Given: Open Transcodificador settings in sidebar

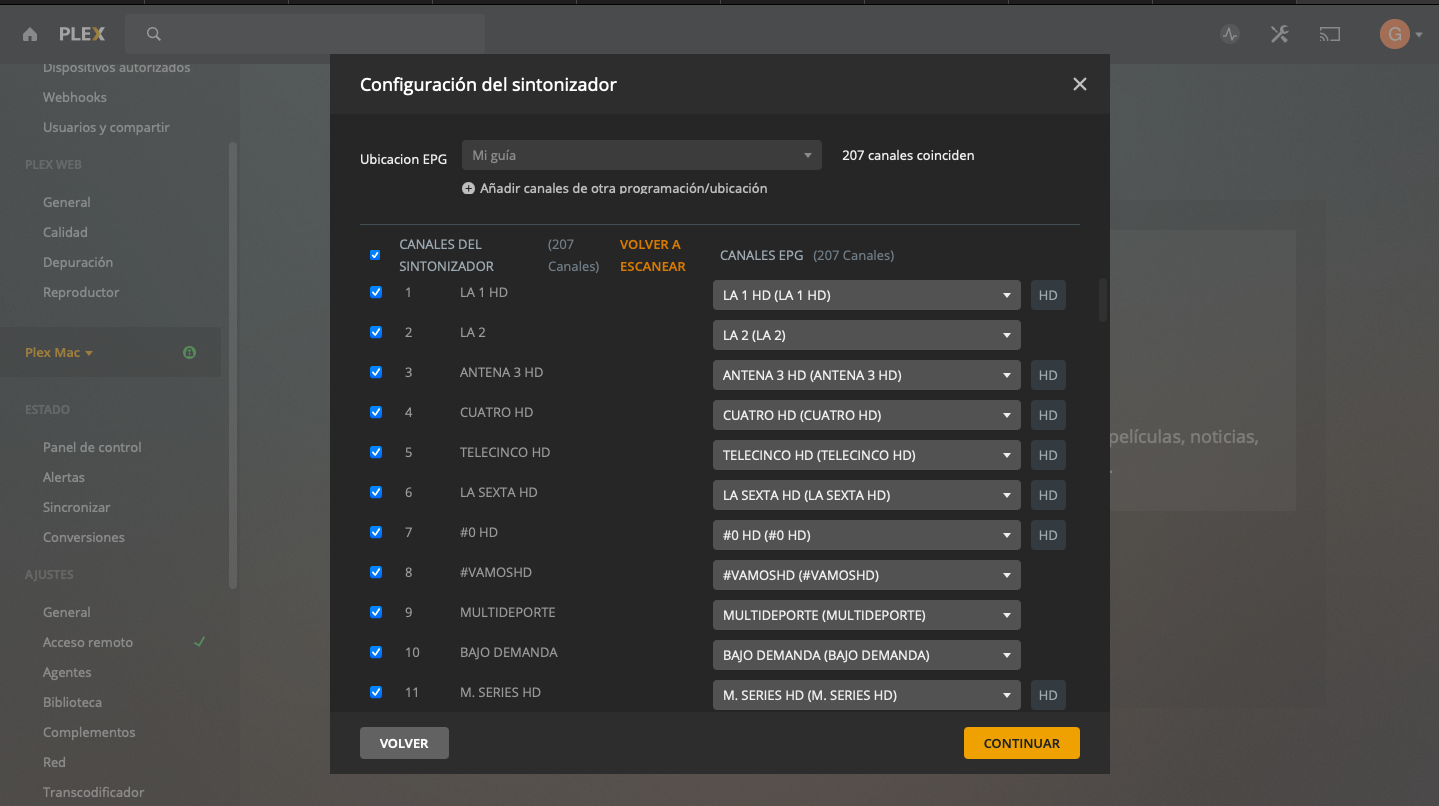Looking at the screenshot, I should 93,792.
